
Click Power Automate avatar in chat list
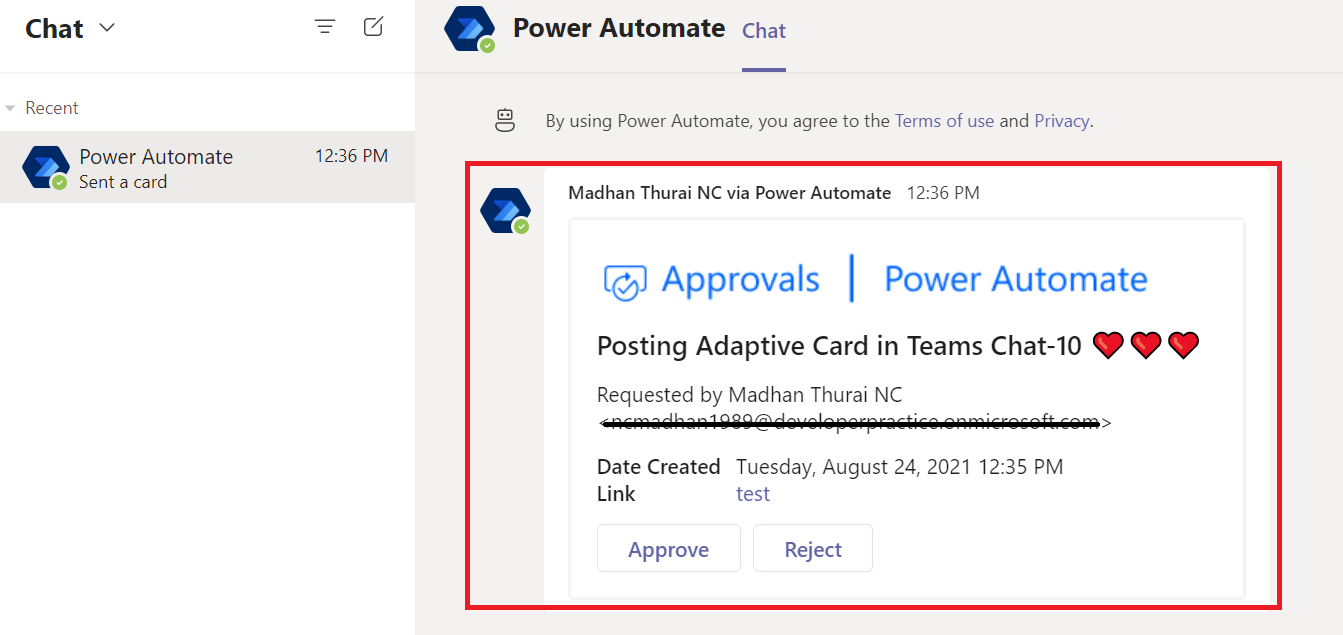[x=46, y=168]
